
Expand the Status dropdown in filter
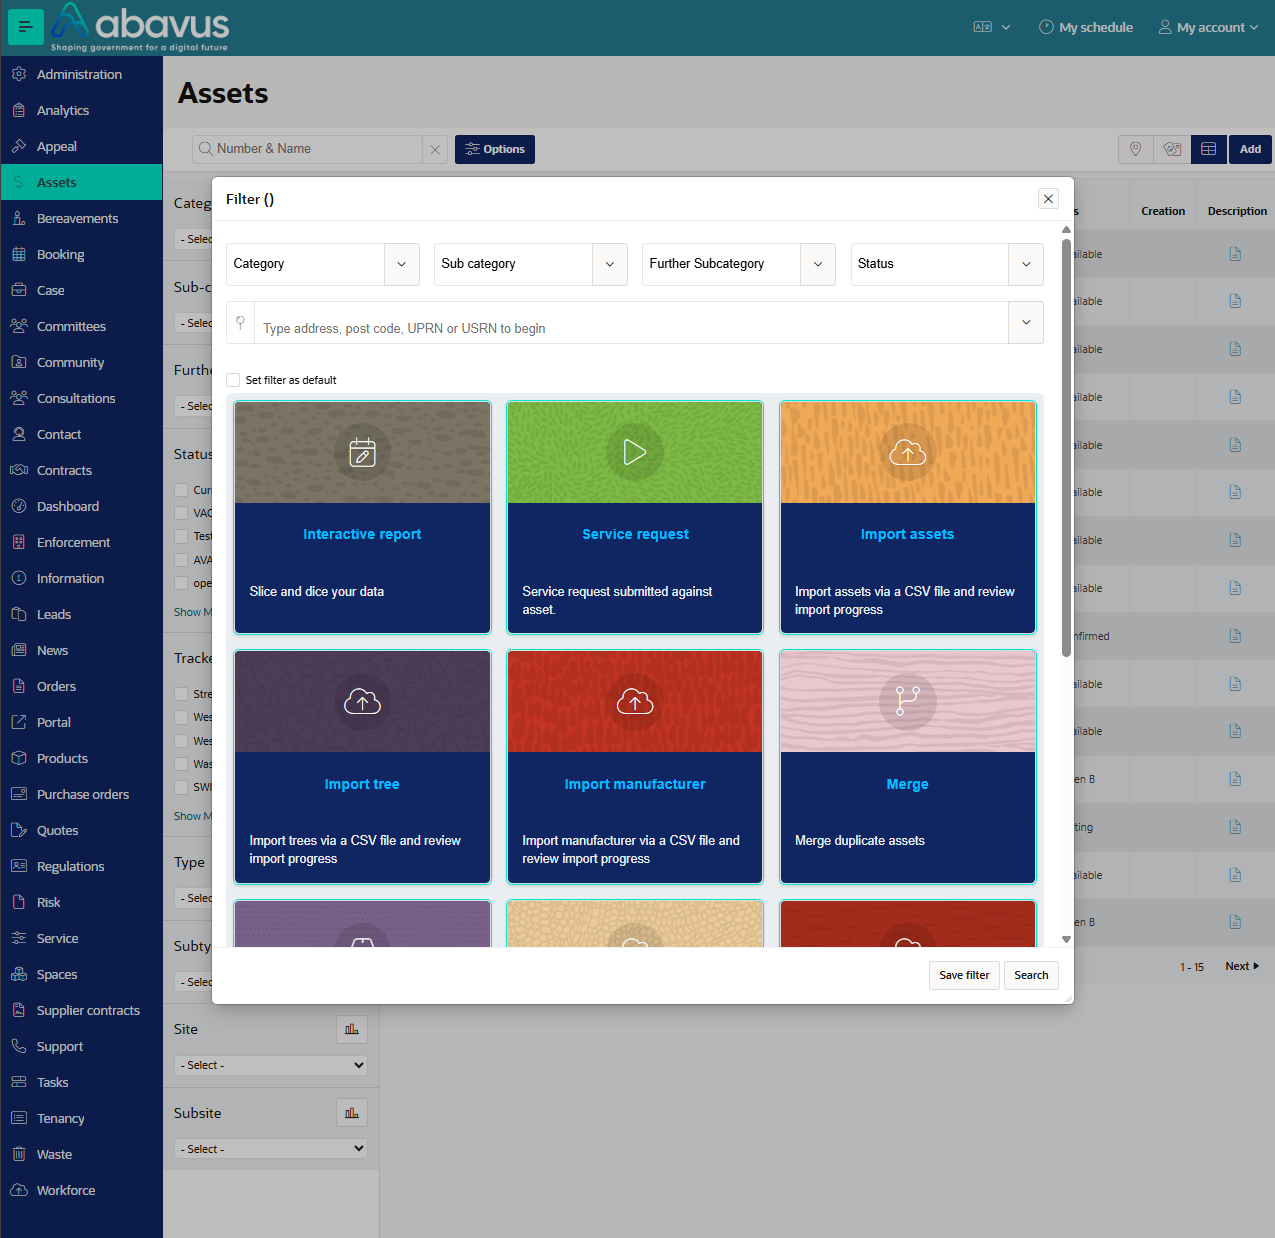pyautogui.click(x=1026, y=264)
